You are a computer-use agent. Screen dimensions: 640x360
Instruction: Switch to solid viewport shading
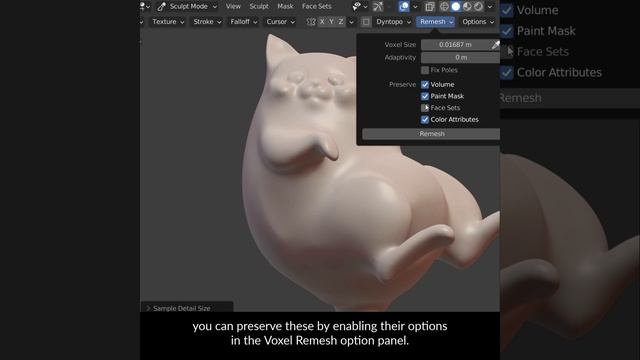[x=456, y=7]
